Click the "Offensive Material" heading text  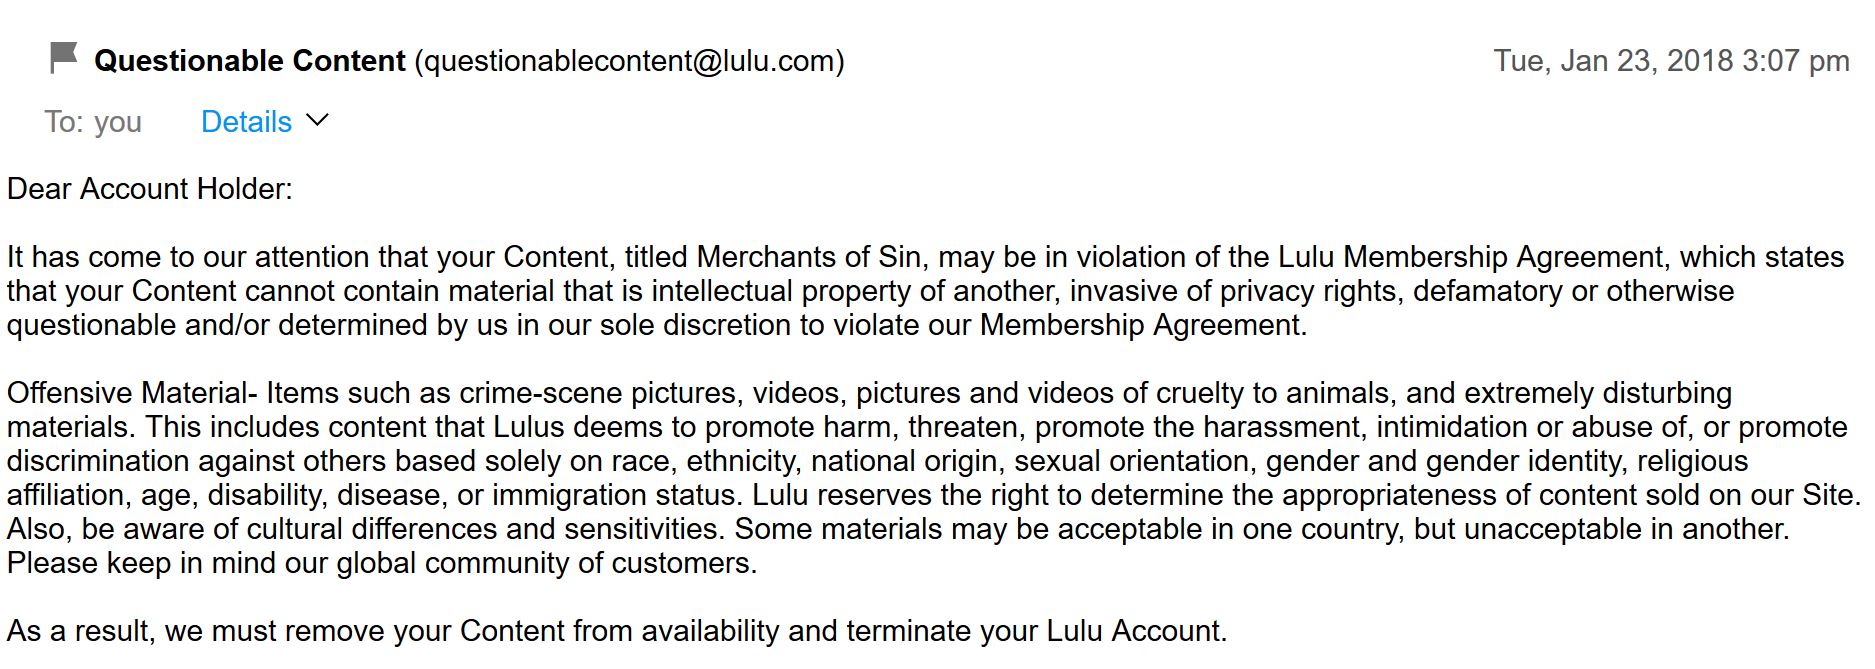click(x=127, y=393)
